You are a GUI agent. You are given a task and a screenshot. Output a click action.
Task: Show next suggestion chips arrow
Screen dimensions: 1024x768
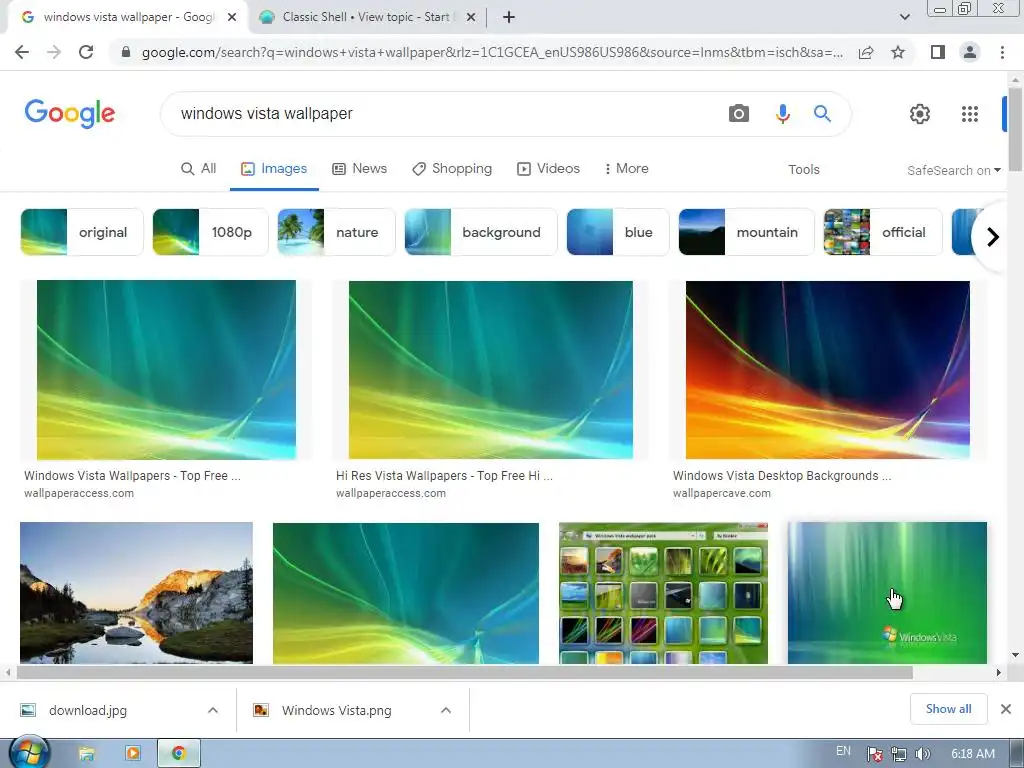(x=993, y=236)
